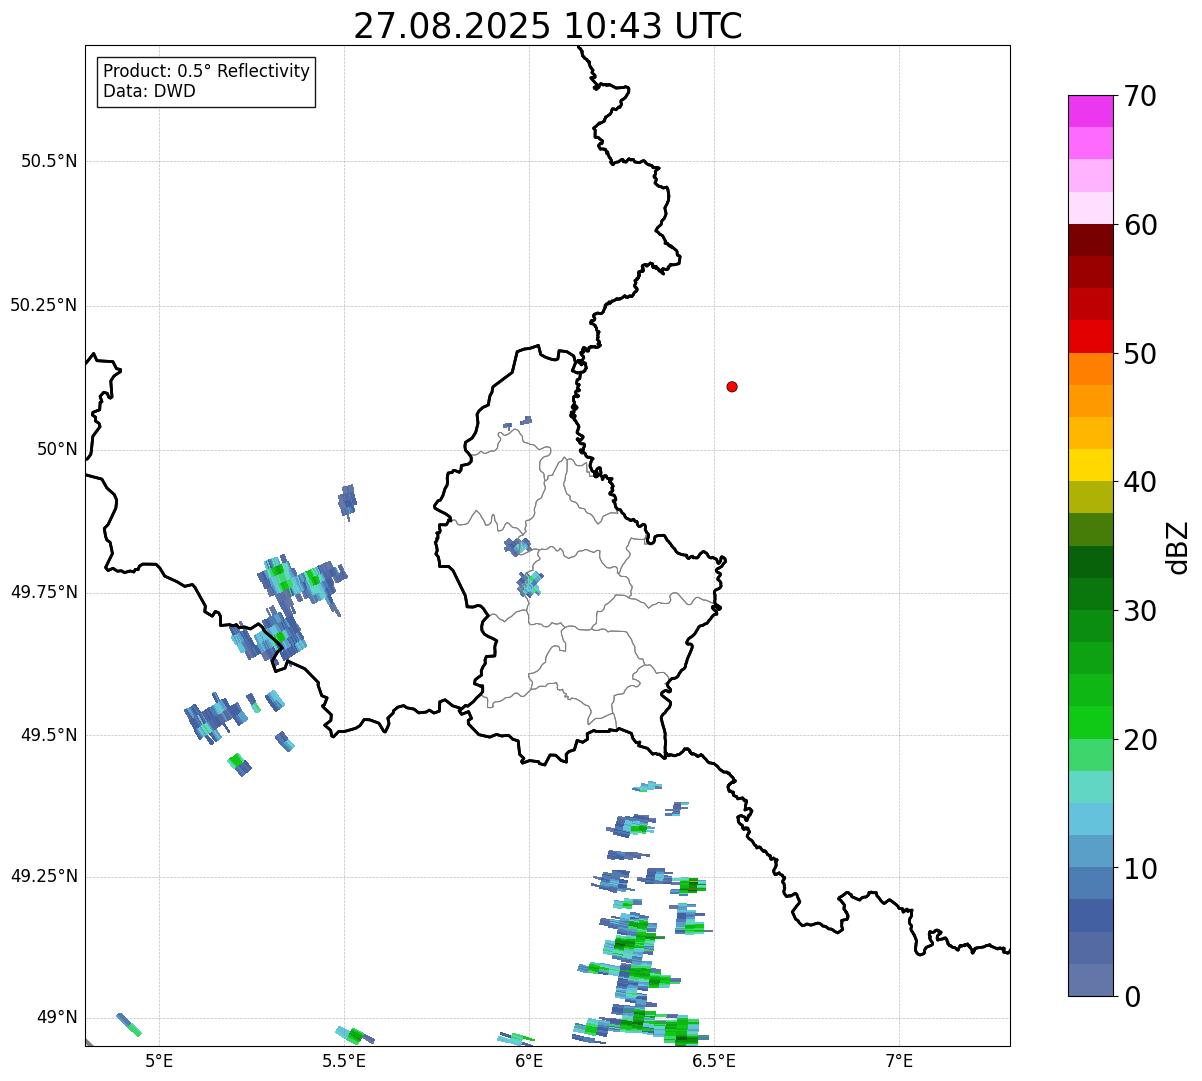Click the 50.5°N latitude label

tap(49, 161)
